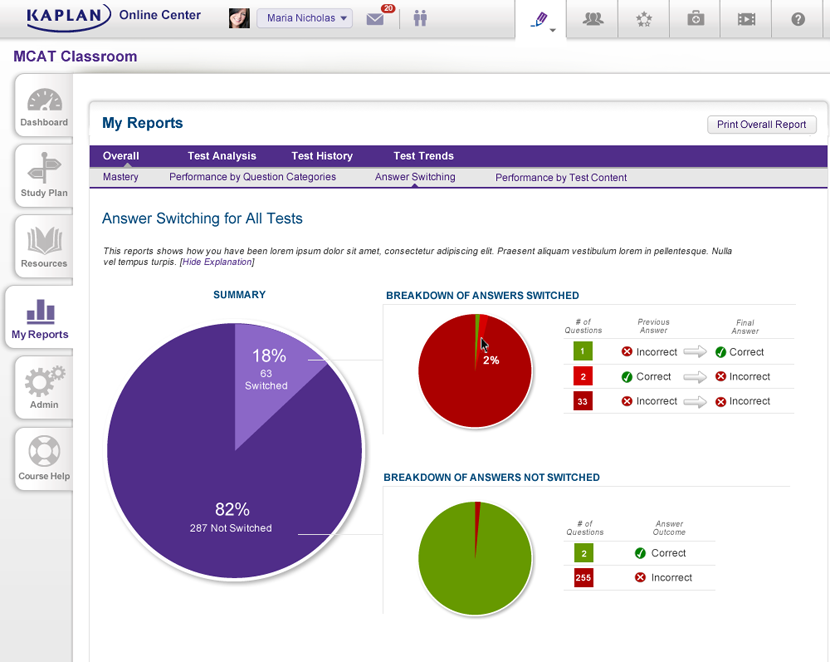Open the first-aid kit icon tab
The height and width of the screenshot is (662, 830).
[x=695, y=19]
